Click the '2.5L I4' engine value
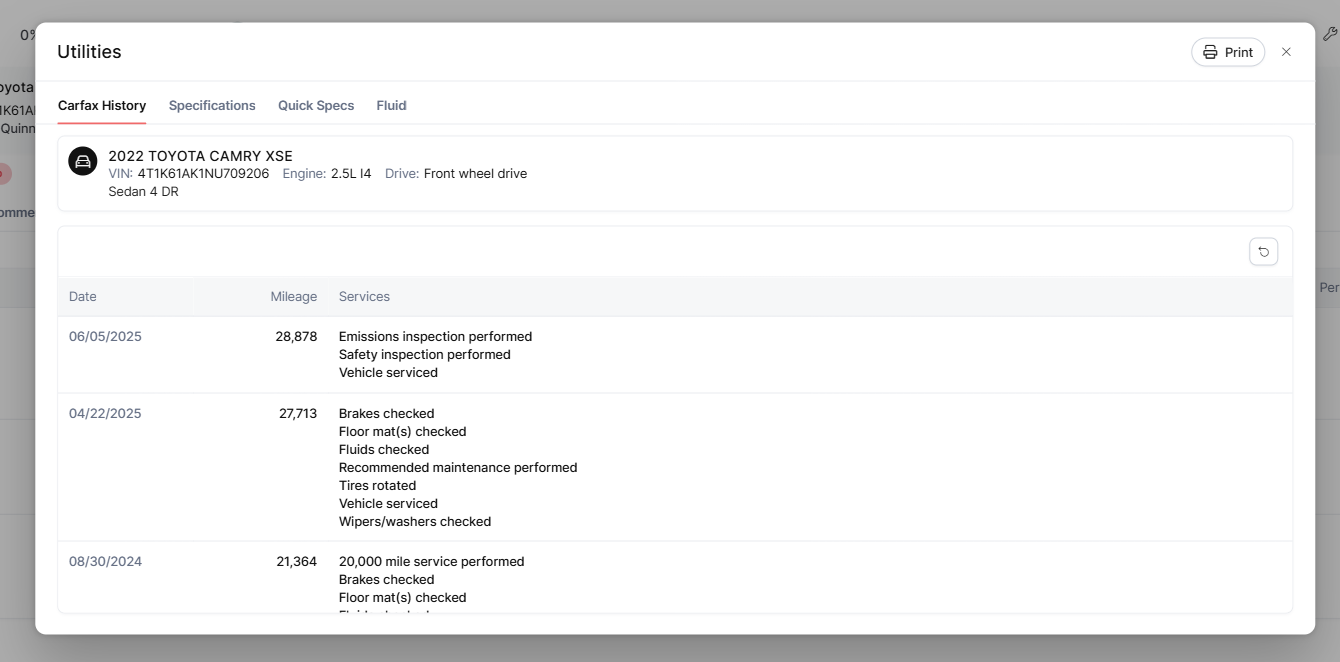 (351, 174)
